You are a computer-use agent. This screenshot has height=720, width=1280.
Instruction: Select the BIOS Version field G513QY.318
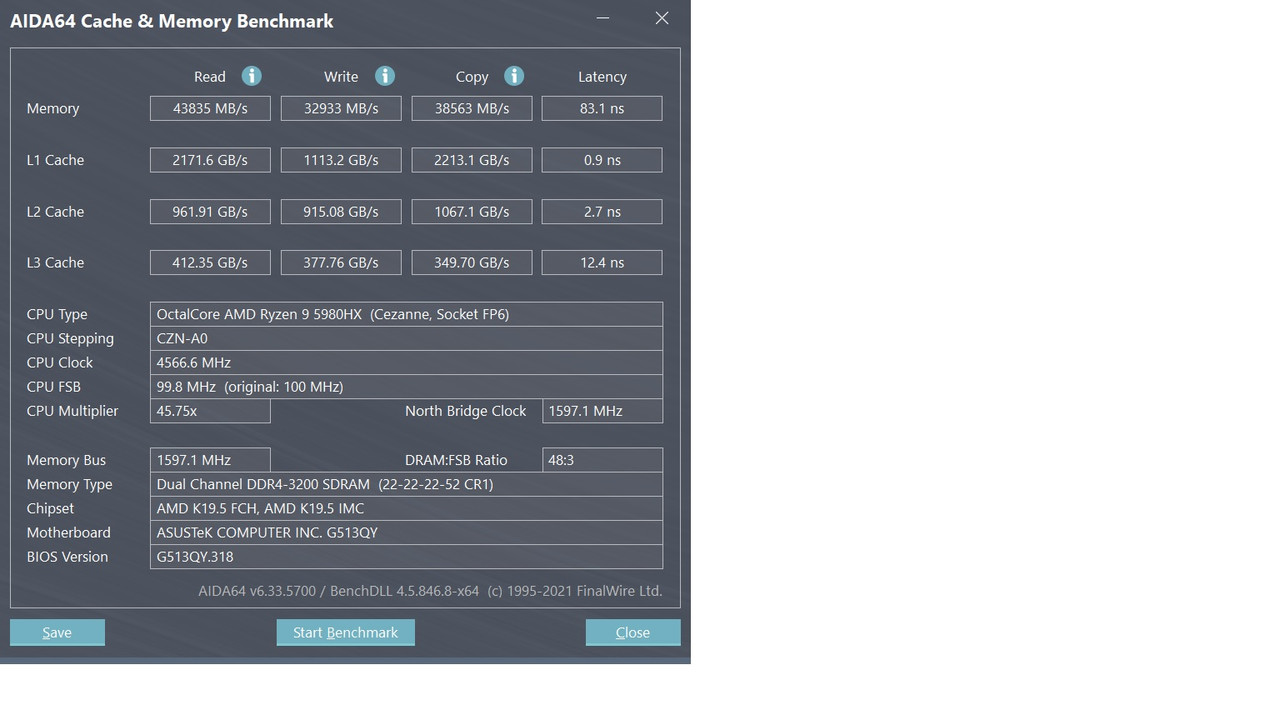pos(406,557)
